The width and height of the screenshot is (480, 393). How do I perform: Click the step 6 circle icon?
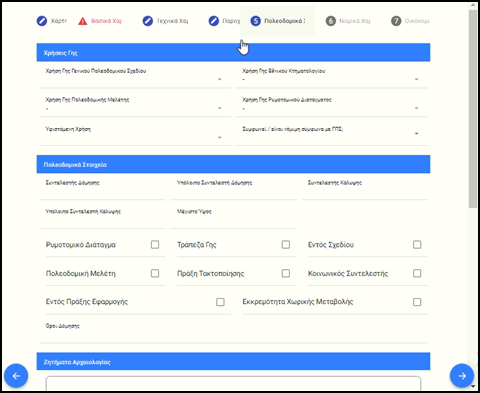point(331,21)
